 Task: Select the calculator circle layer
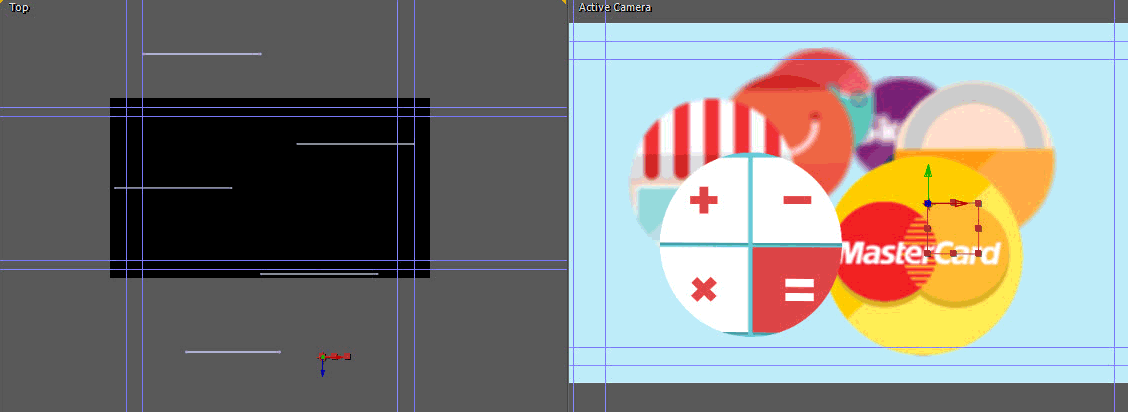(x=750, y=244)
